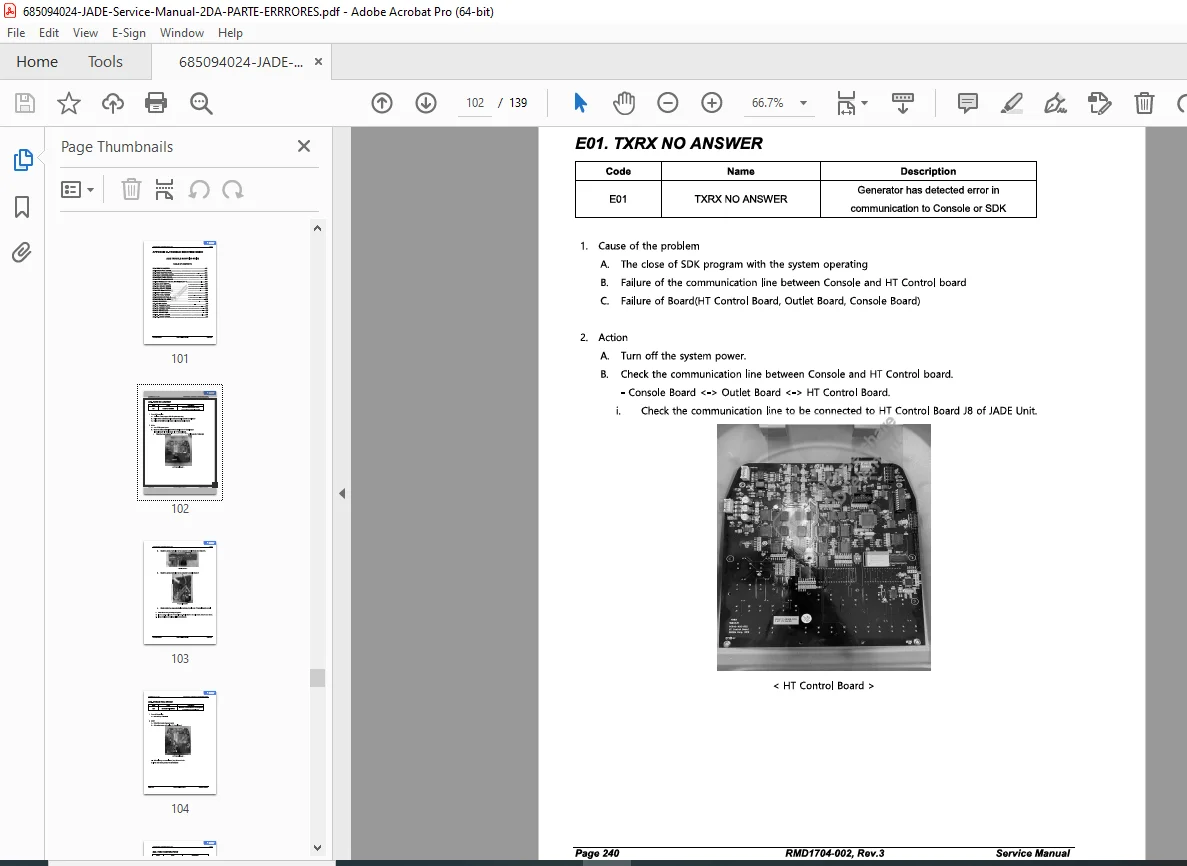Switch to the Home tab
Screen dimensions: 1187x866
(37, 61)
